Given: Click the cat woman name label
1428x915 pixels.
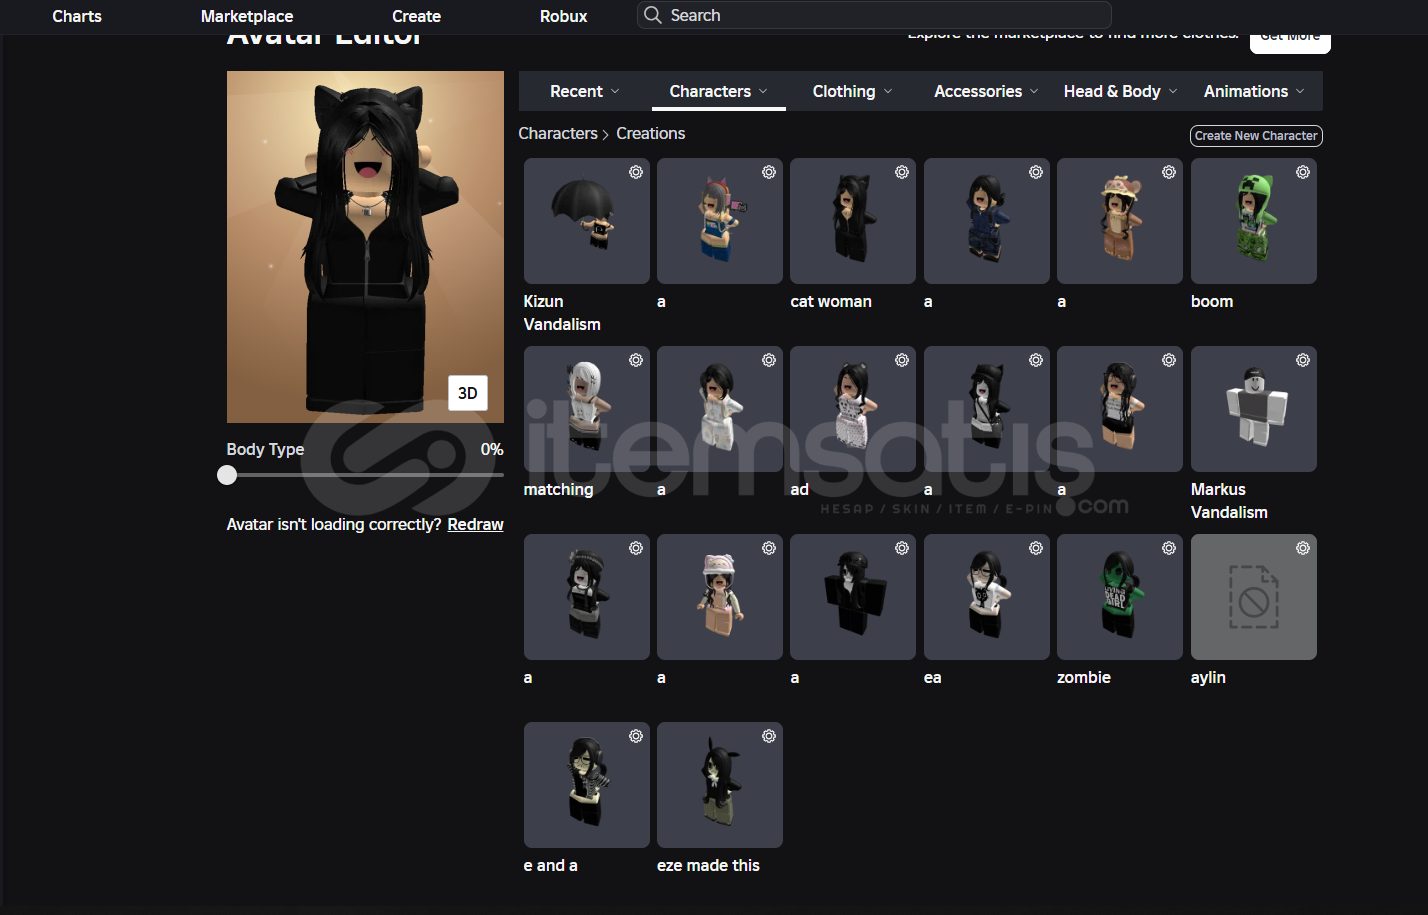Looking at the screenshot, I should (x=831, y=301).
